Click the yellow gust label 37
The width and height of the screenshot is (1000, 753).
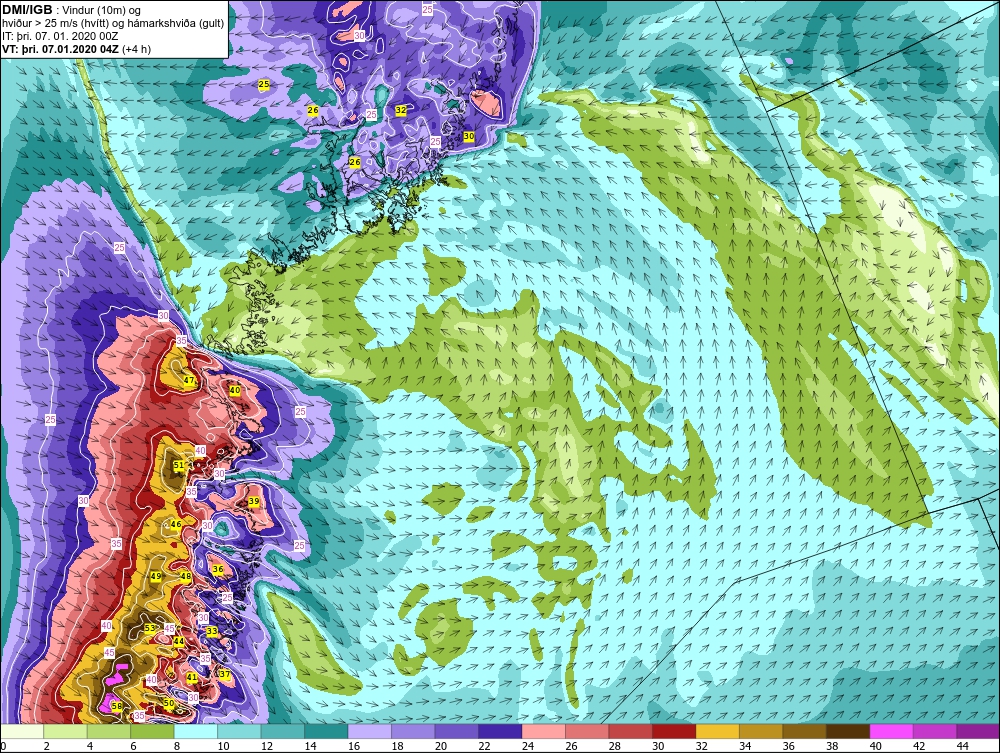pos(224,675)
